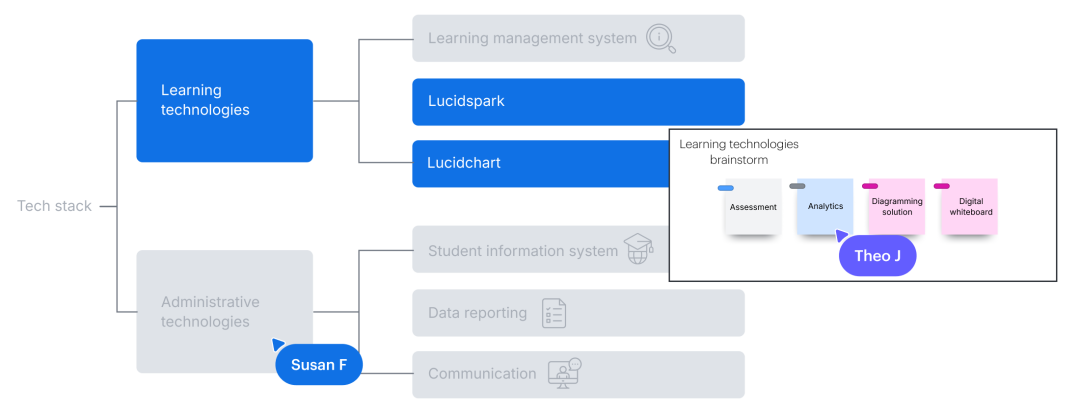
Task: Select the Student information system node
Action: [541, 249]
